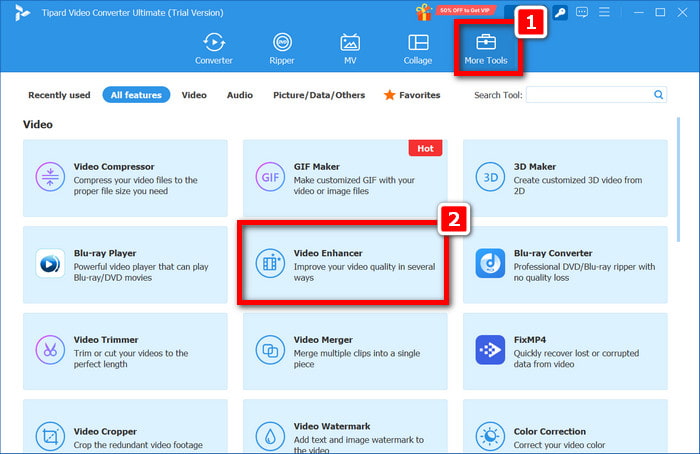
Task: Click 'Create customized 3D video' description
Action: 578,185
